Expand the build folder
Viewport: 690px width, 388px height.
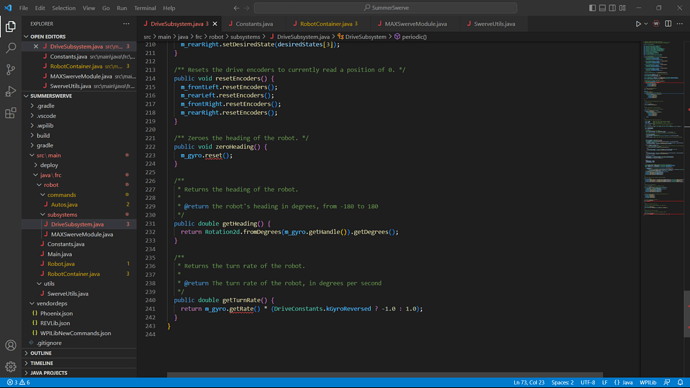click(43, 135)
